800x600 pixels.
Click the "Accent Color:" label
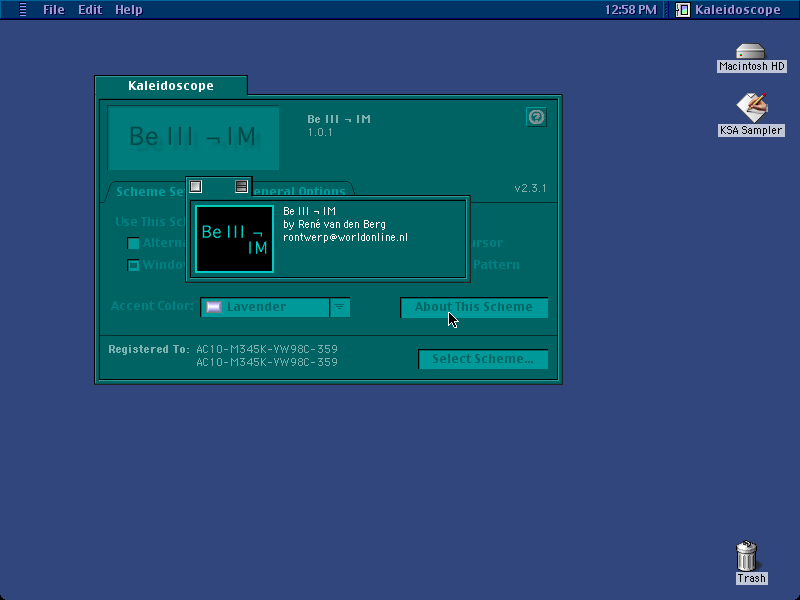pyautogui.click(x=153, y=306)
